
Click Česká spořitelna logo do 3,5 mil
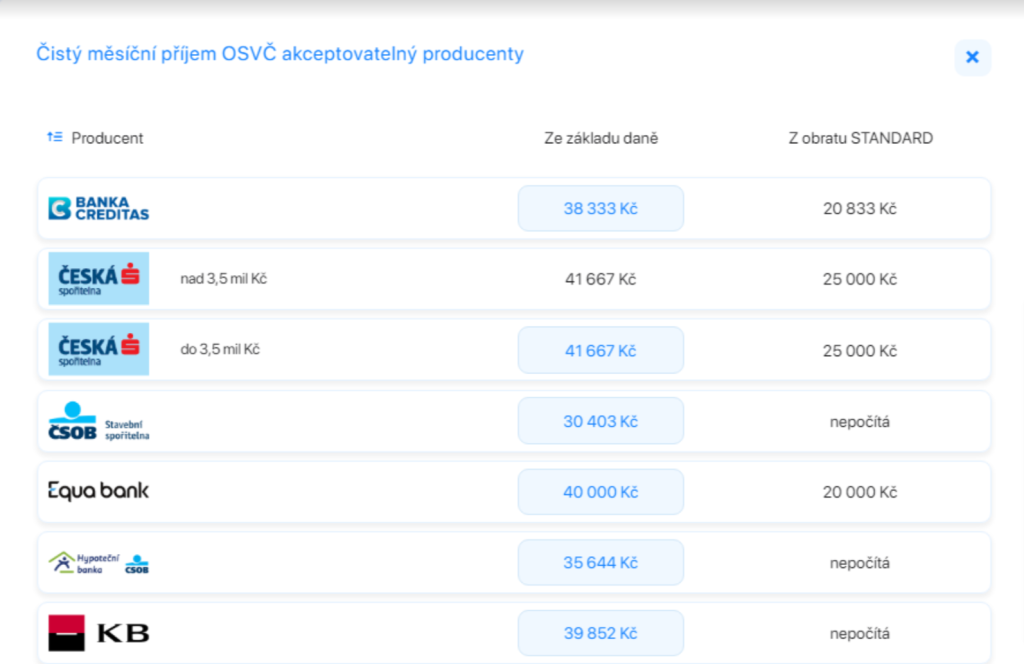tap(99, 349)
